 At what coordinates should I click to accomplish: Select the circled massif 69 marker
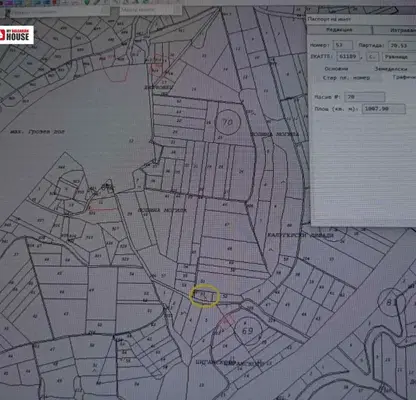(247, 331)
